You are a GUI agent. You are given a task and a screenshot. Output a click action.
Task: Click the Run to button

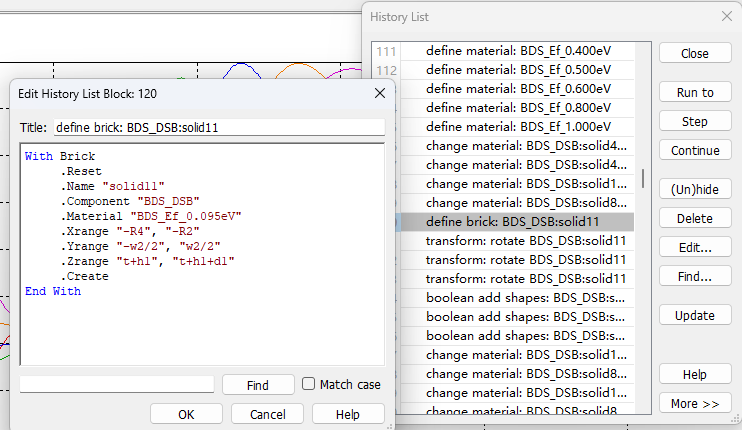[x=695, y=92]
